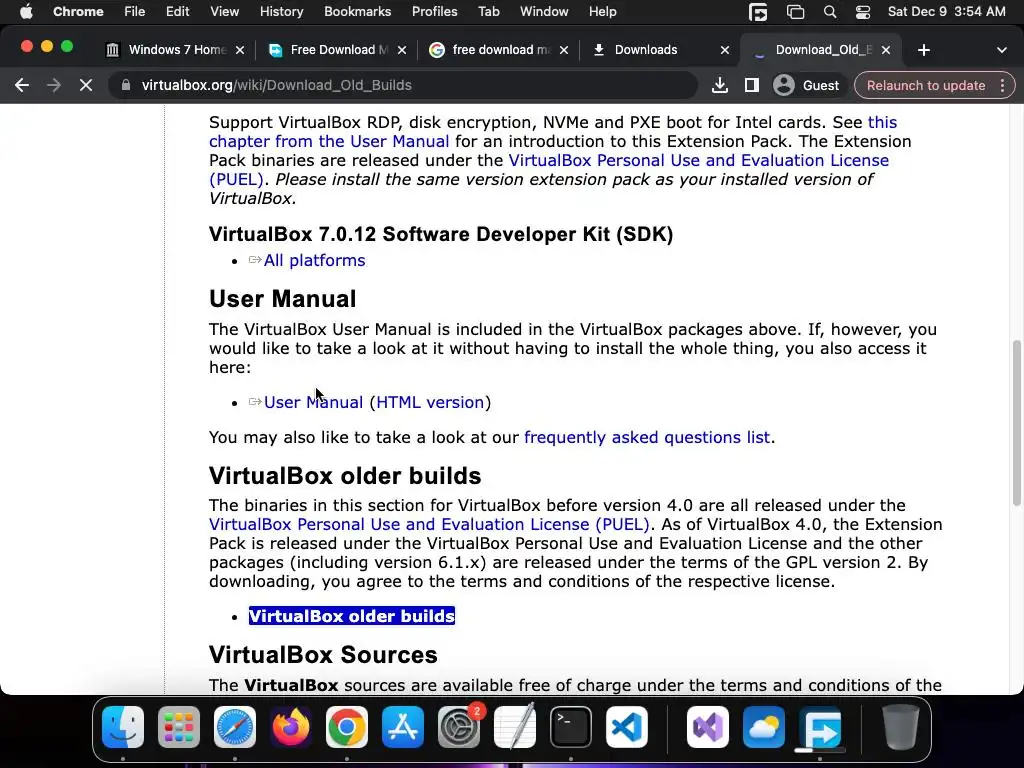
Task: Click the disabled forward navigation arrow
Action: point(54,86)
